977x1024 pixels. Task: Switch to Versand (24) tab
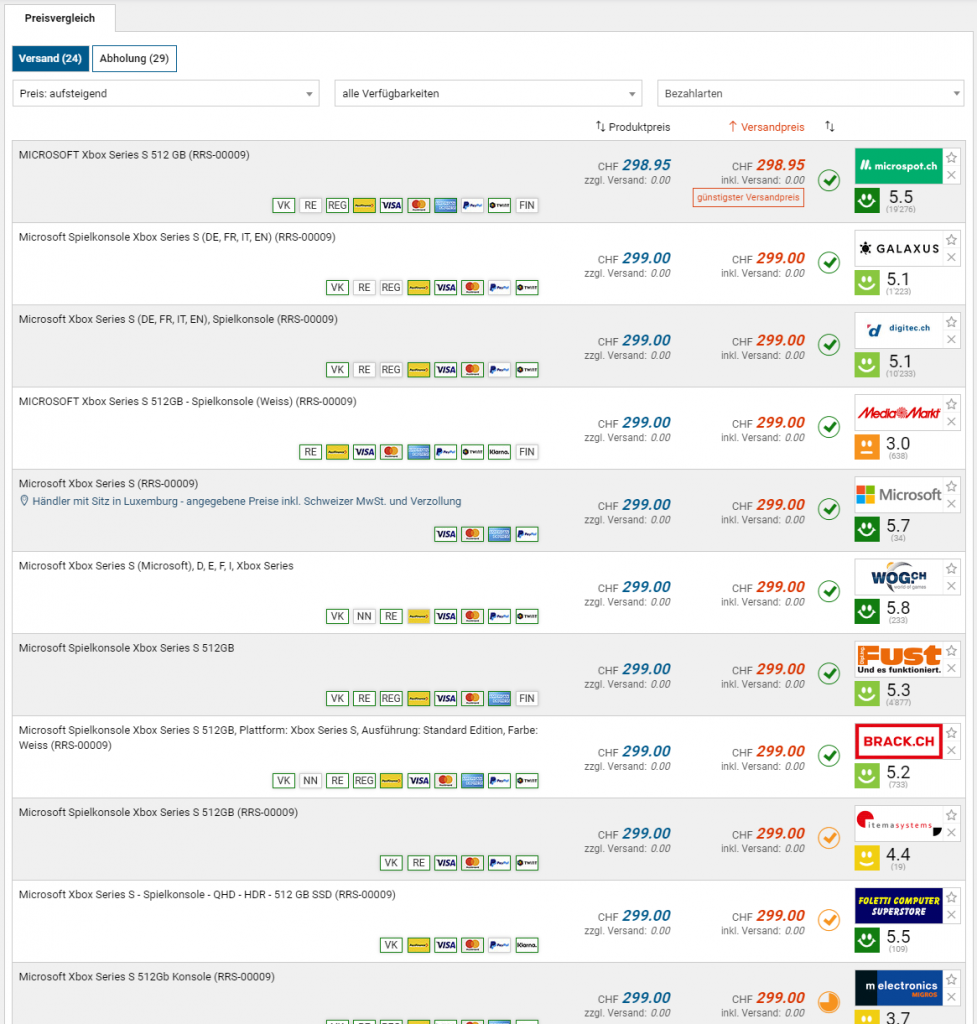click(x=50, y=58)
